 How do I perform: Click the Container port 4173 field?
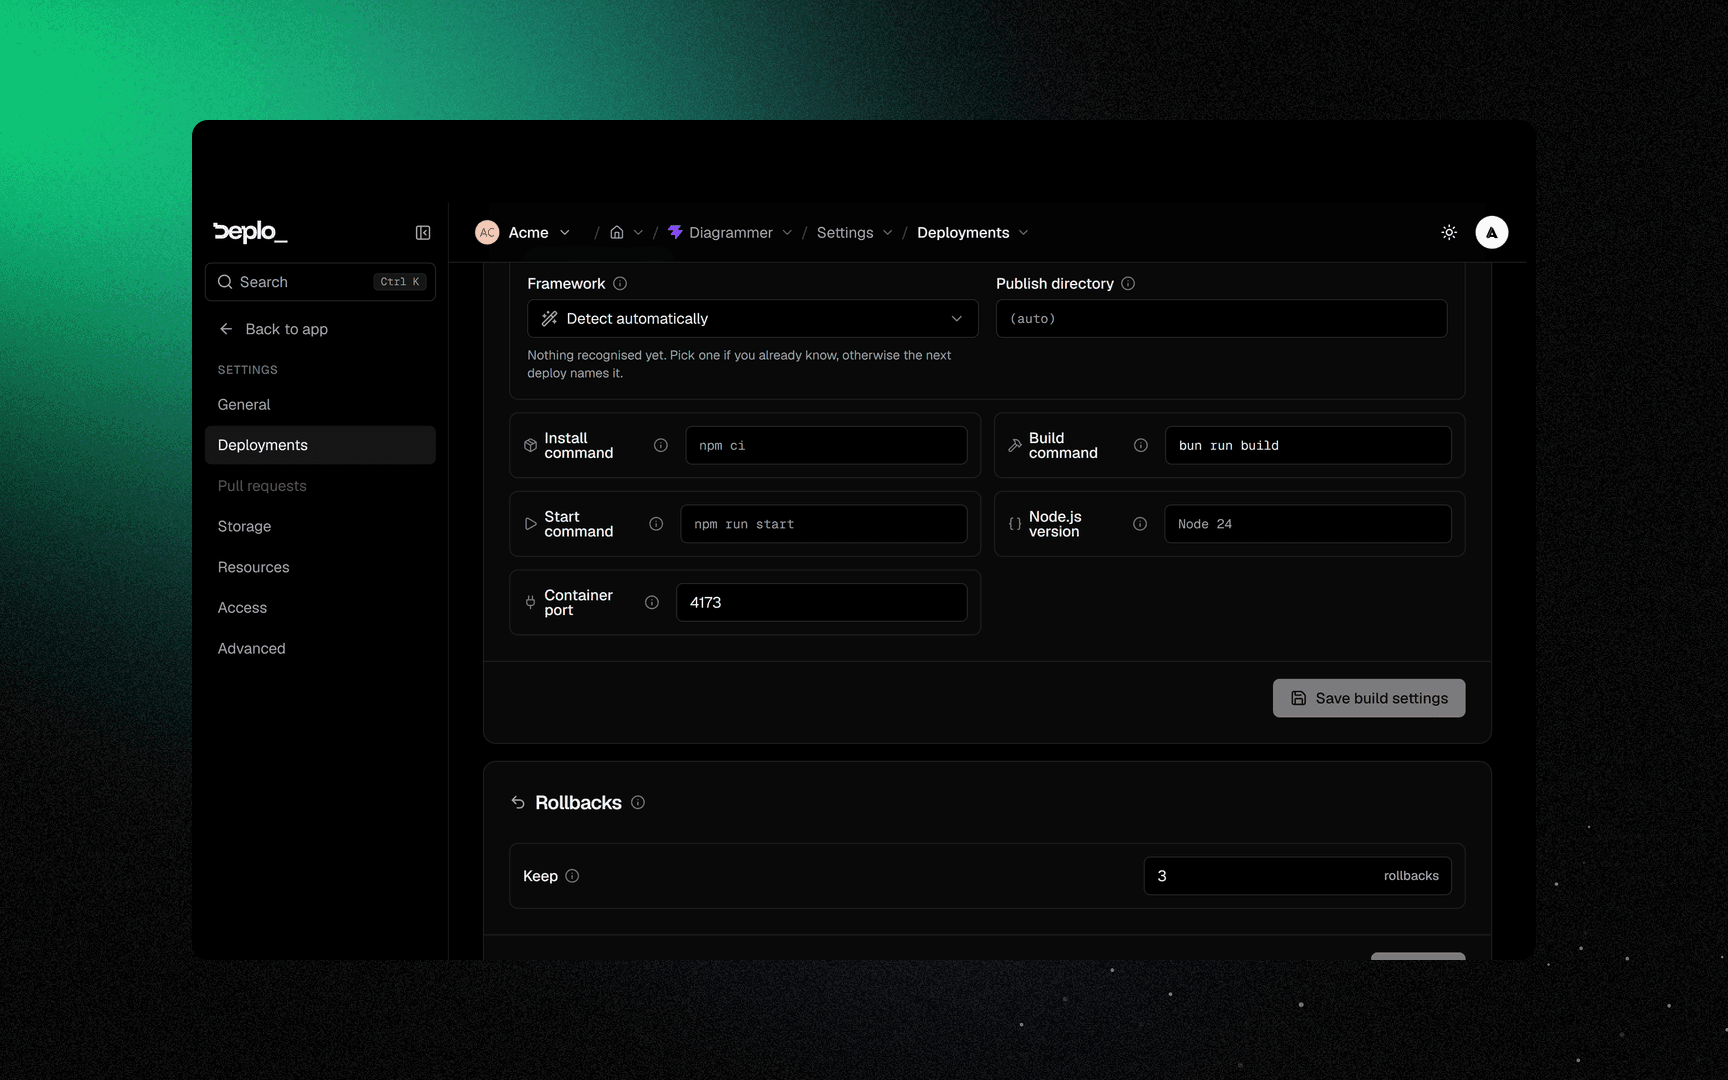coord(822,602)
